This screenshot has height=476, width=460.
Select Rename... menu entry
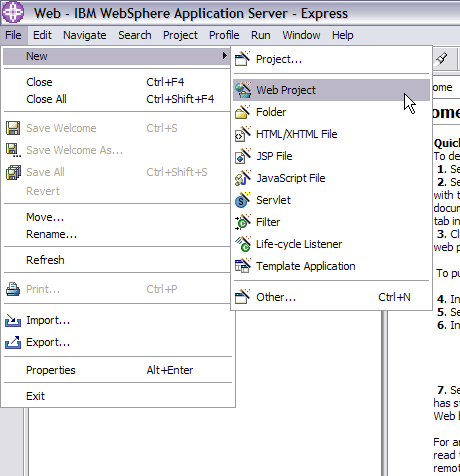pyautogui.click(x=116, y=234)
